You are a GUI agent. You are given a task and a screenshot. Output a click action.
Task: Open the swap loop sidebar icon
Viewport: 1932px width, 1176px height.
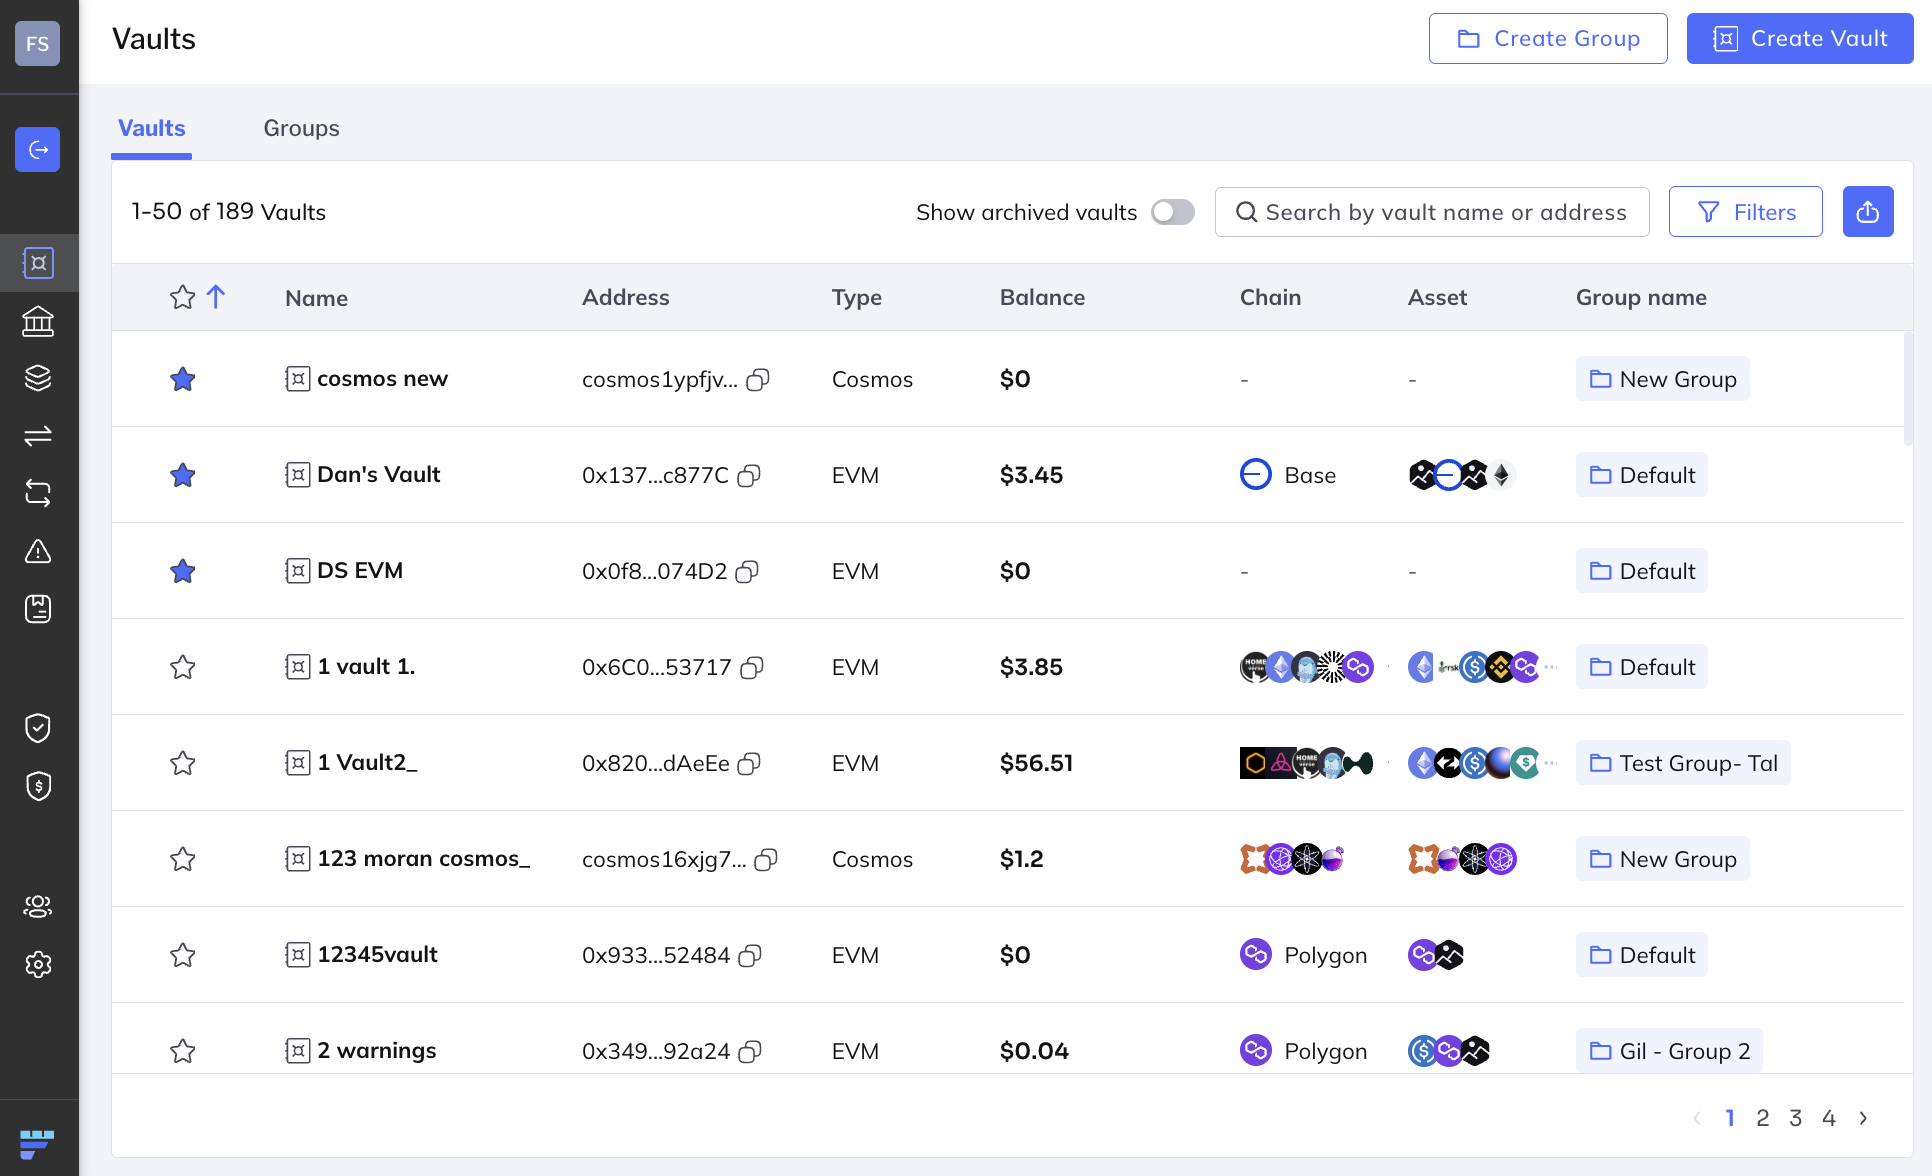click(38, 493)
